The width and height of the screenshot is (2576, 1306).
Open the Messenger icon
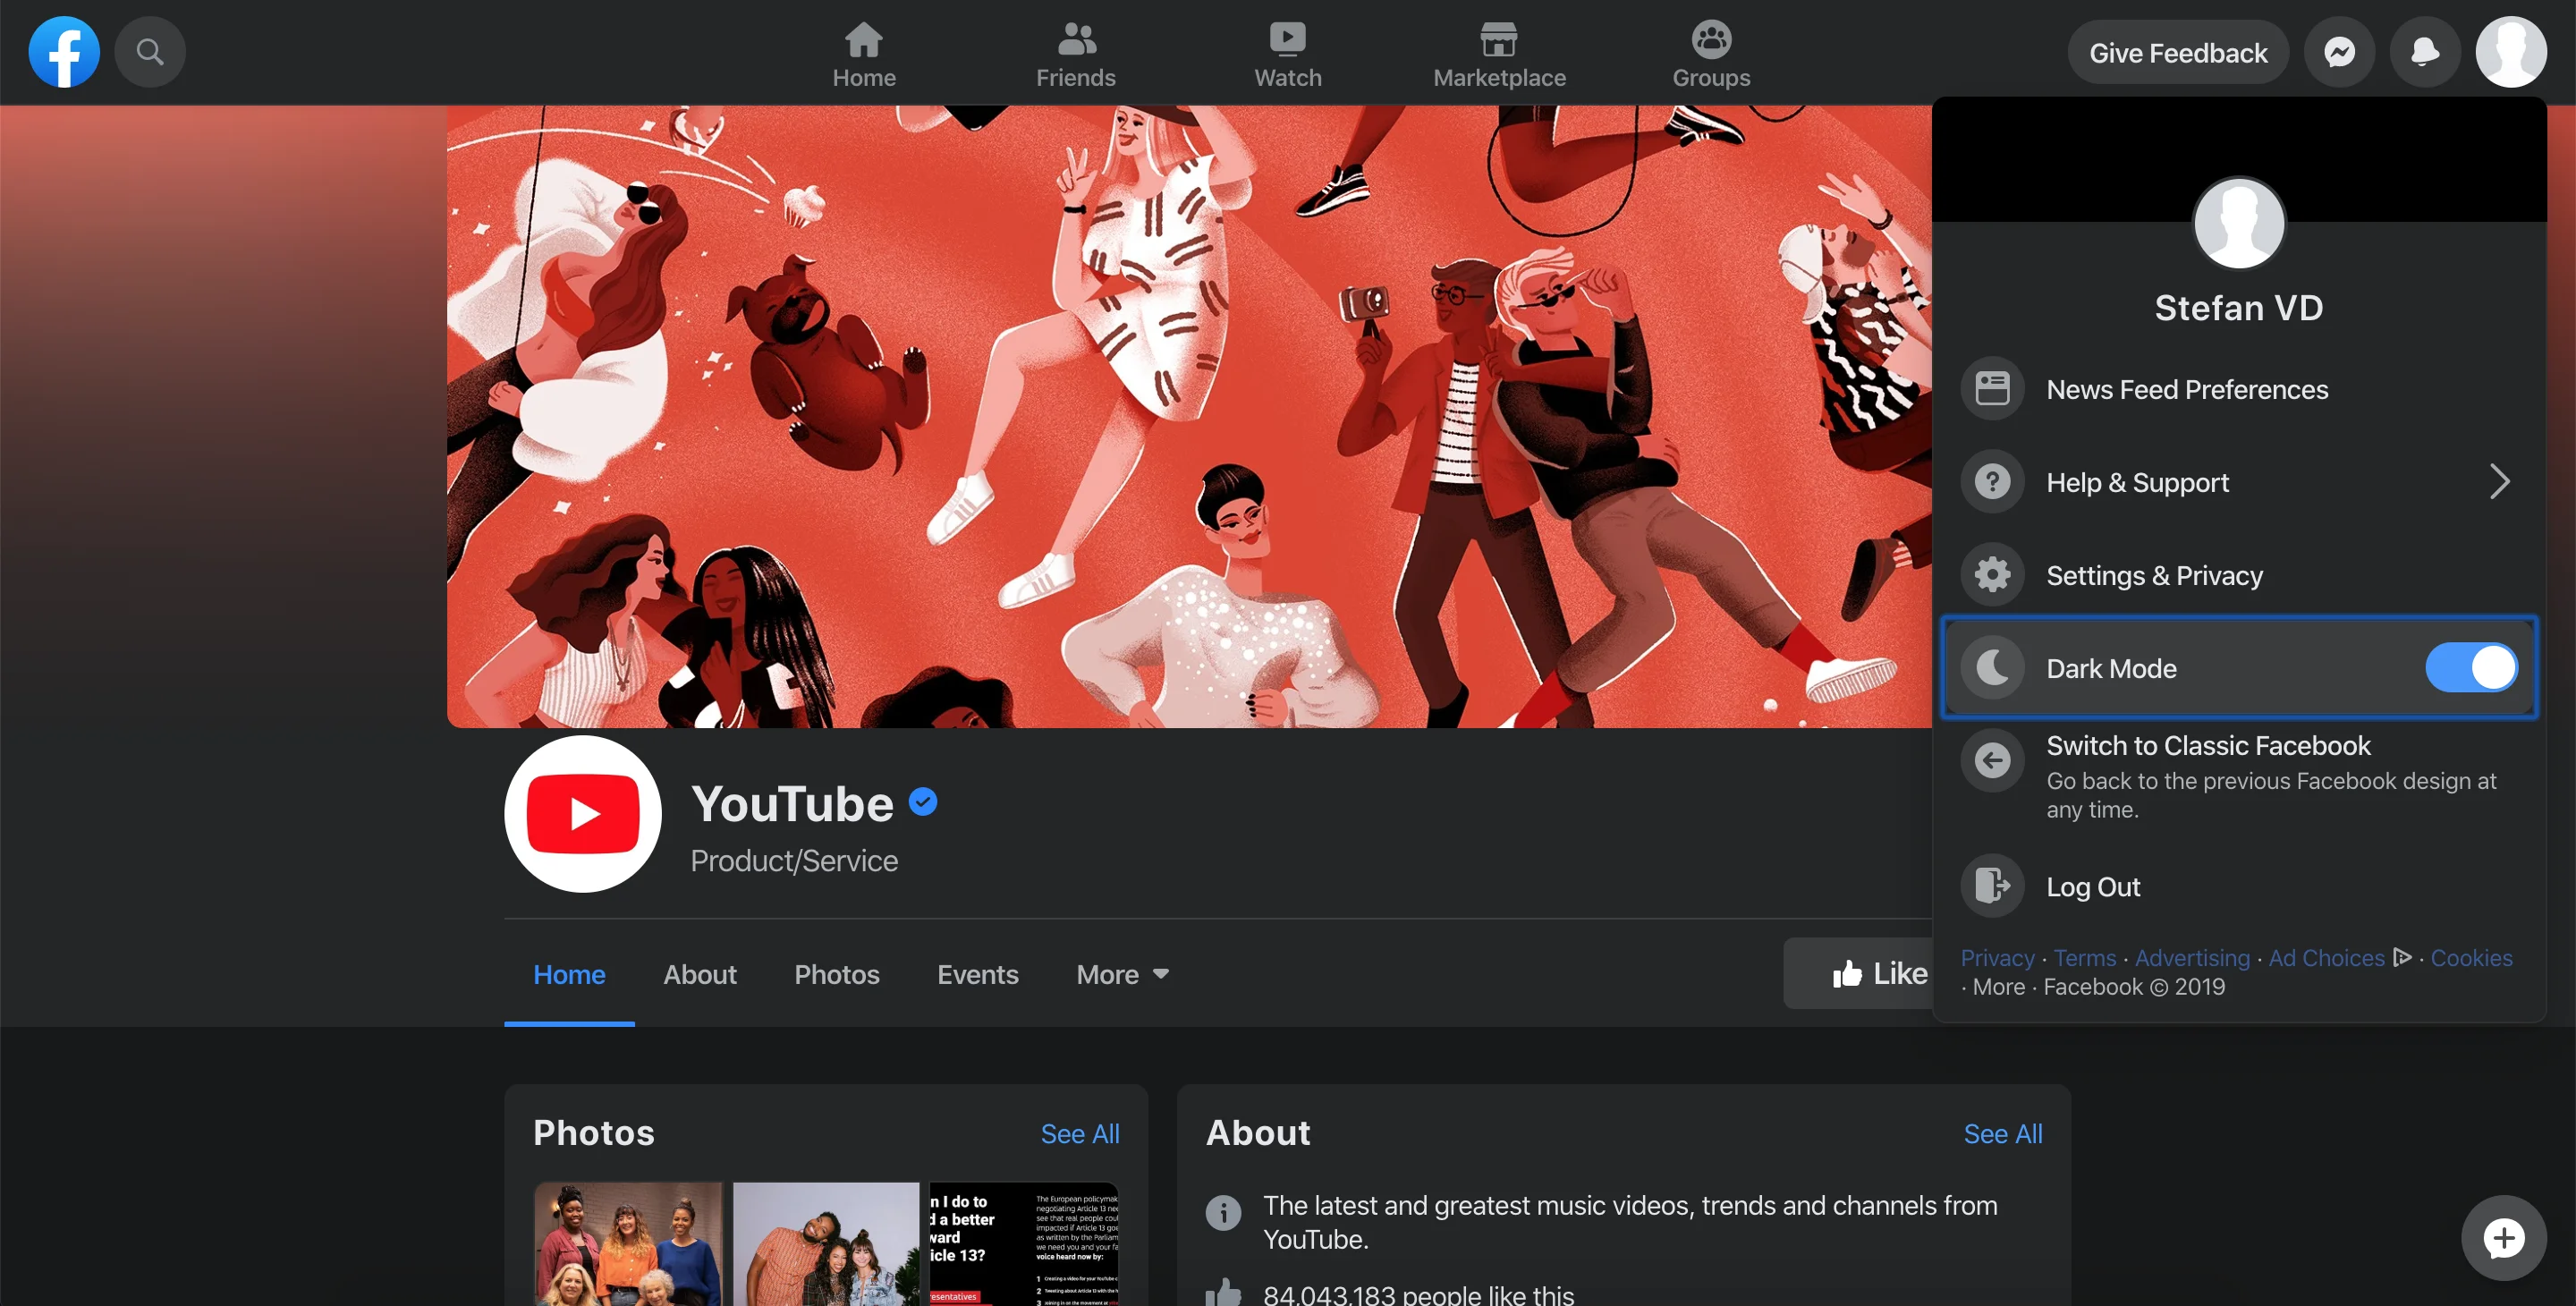tap(2340, 52)
